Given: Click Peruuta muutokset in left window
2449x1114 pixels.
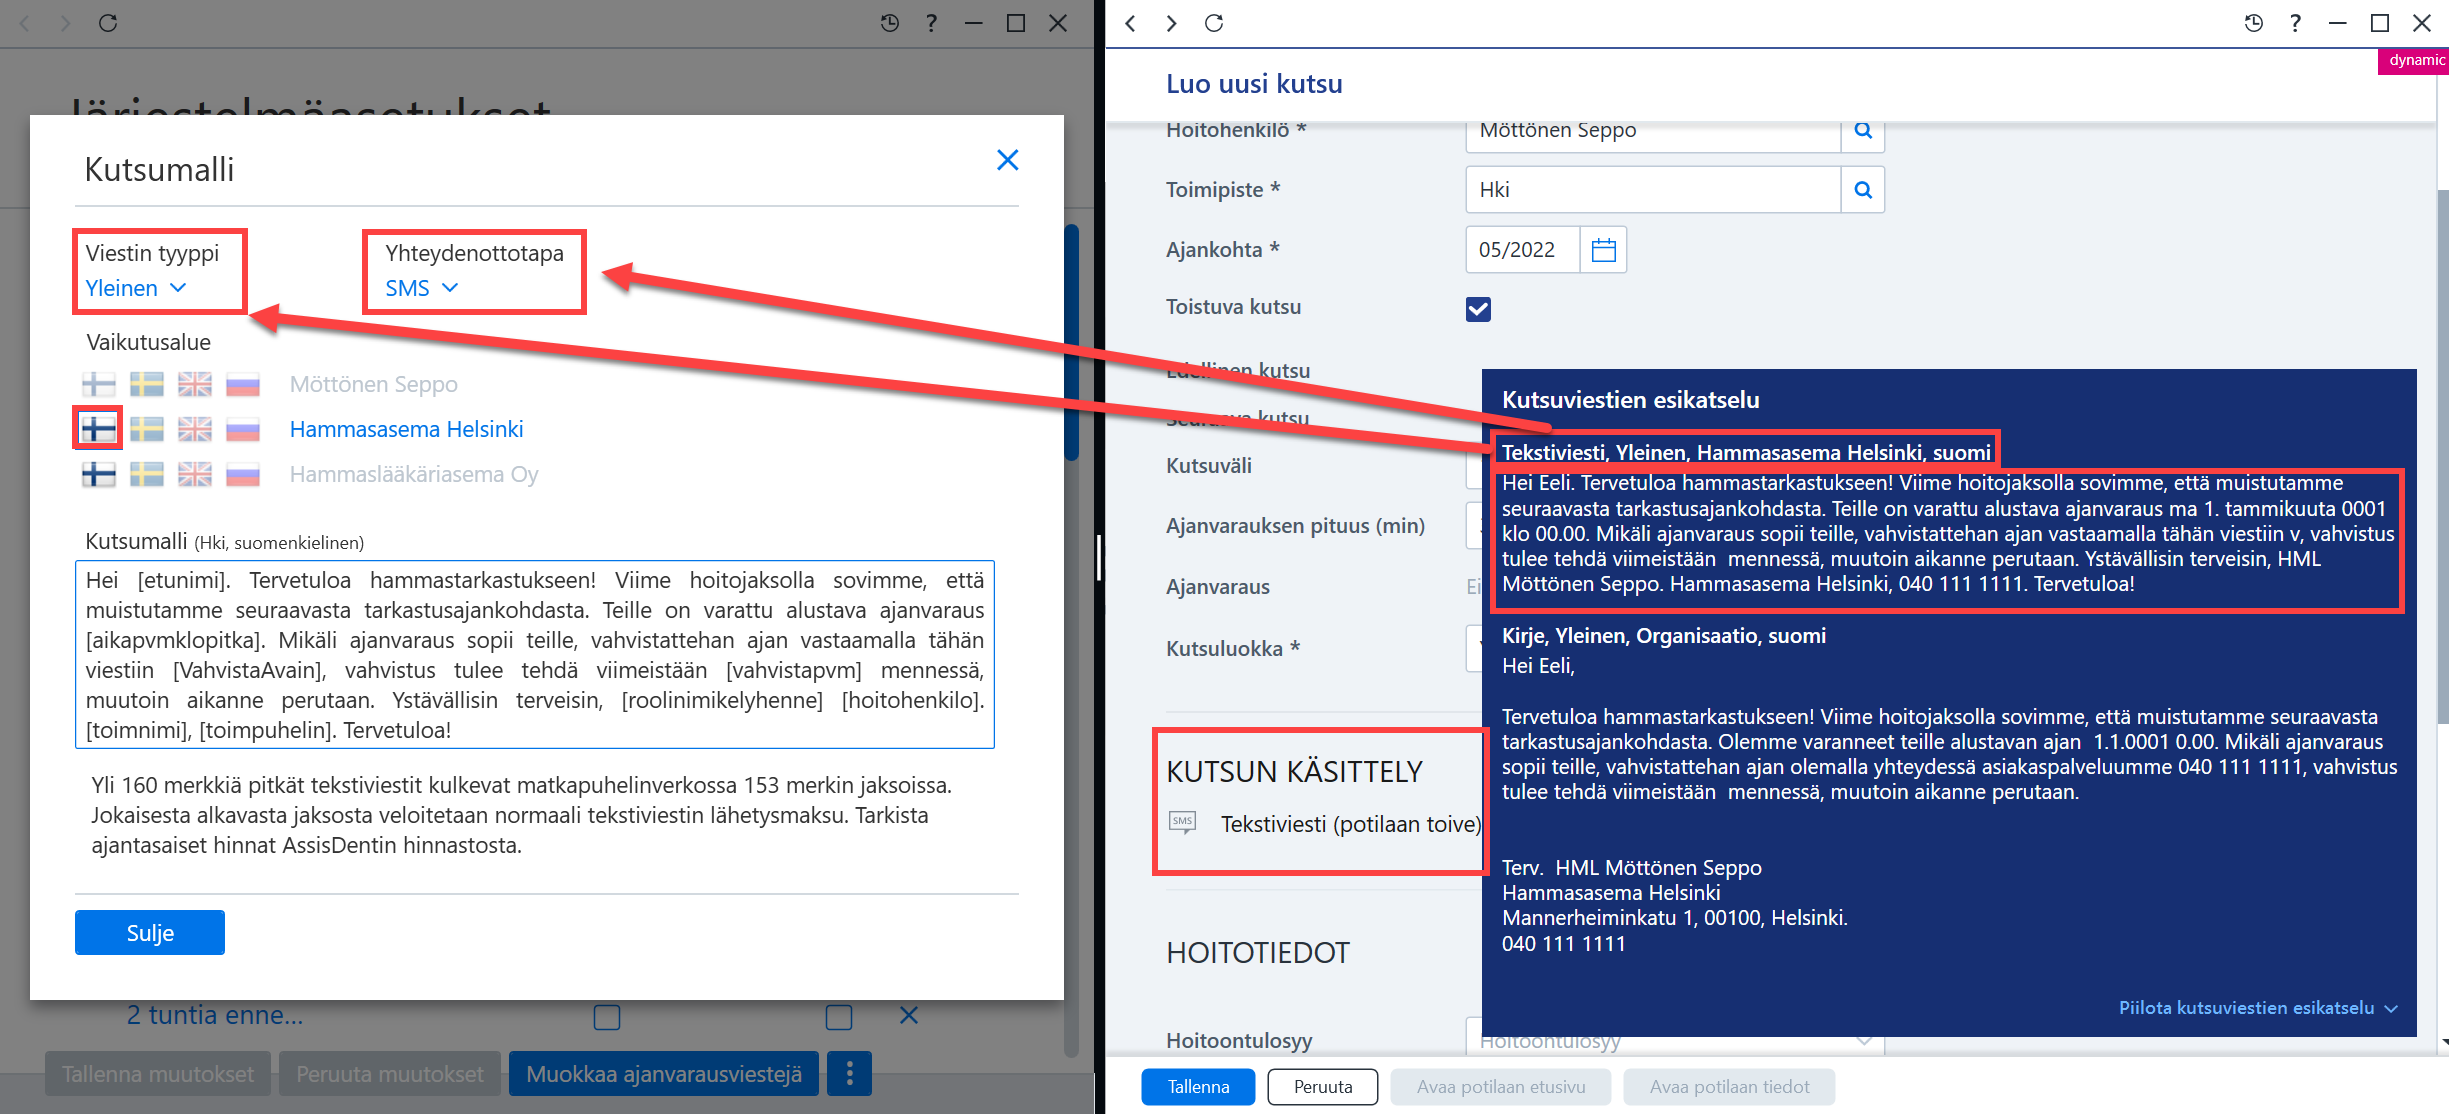Looking at the screenshot, I should point(390,1074).
